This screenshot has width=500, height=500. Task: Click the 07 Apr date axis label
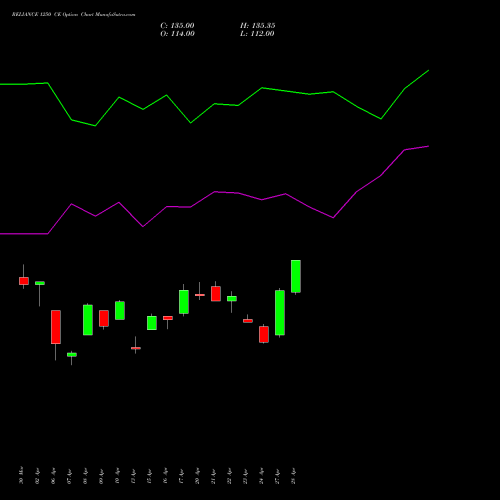tap(69, 476)
